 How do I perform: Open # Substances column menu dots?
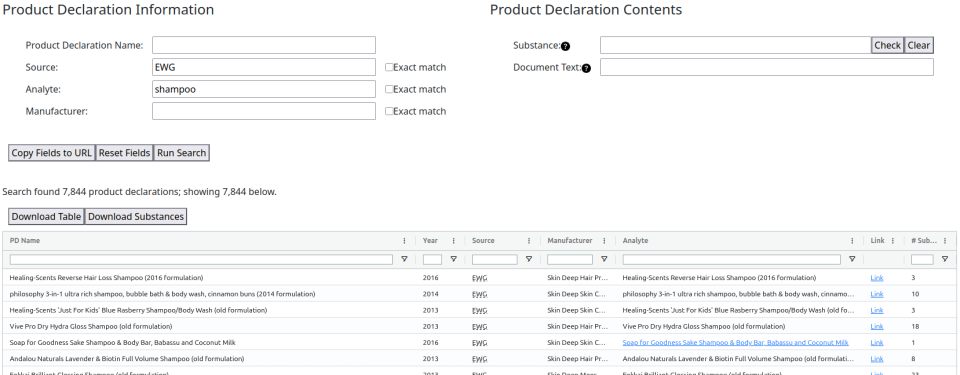[x=945, y=241]
